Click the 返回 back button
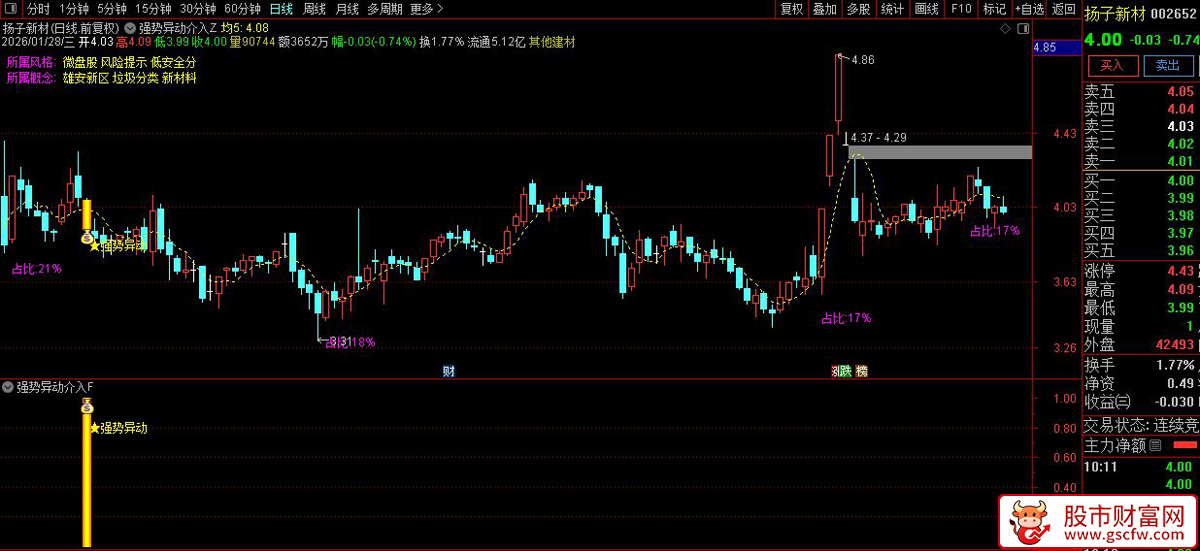The width and height of the screenshot is (1200, 551). point(1062,9)
